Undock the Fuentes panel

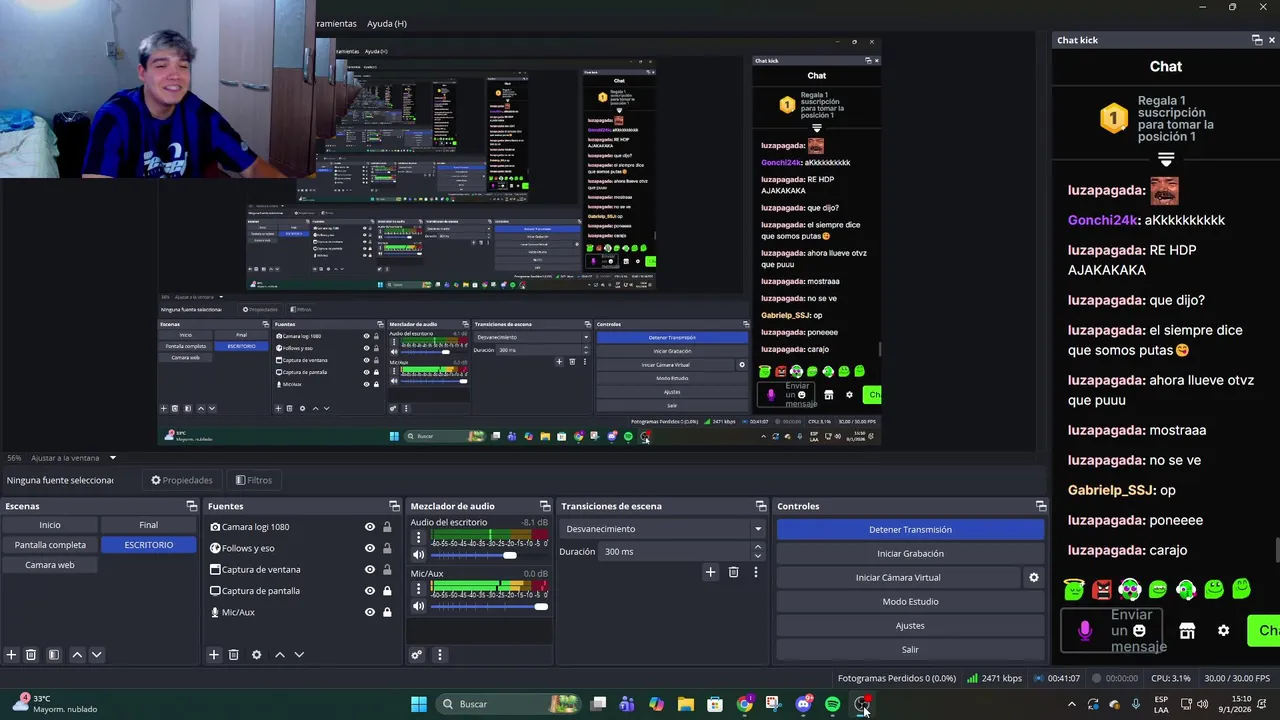point(394,506)
